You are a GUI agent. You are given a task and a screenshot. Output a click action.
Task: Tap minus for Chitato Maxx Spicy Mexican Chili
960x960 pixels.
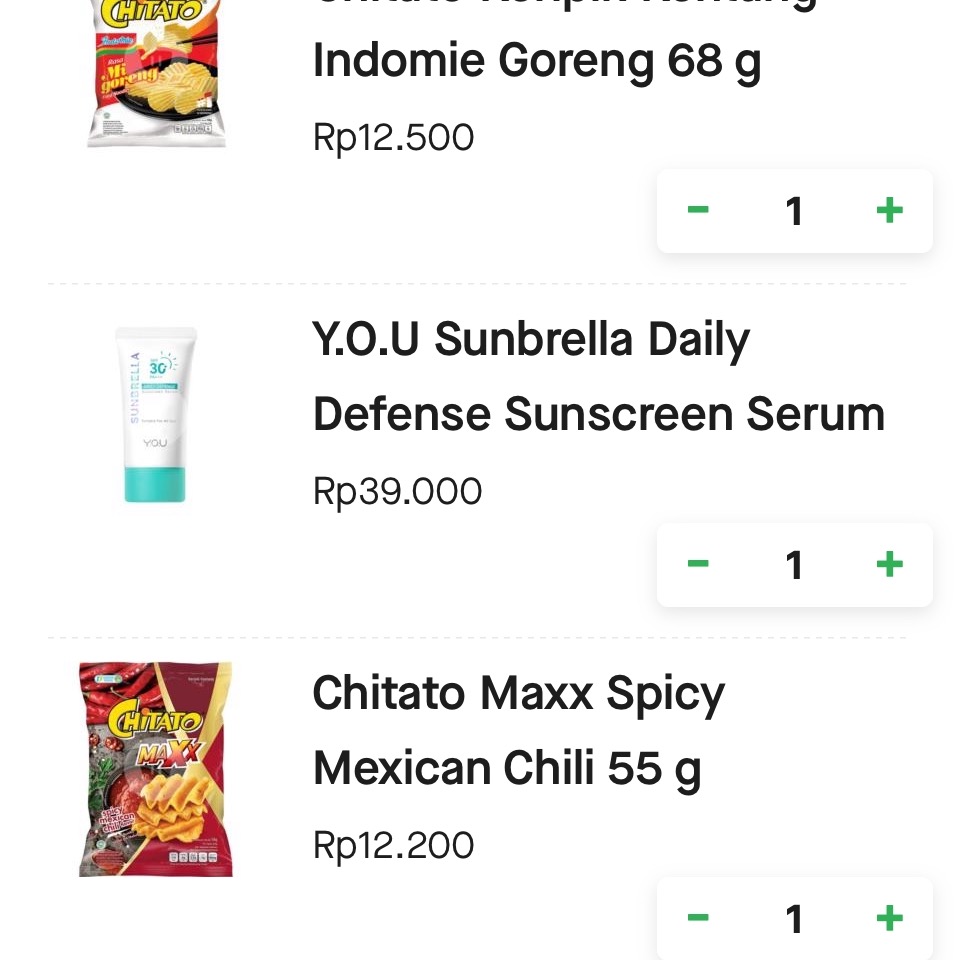pyautogui.click(x=698, y=917)
